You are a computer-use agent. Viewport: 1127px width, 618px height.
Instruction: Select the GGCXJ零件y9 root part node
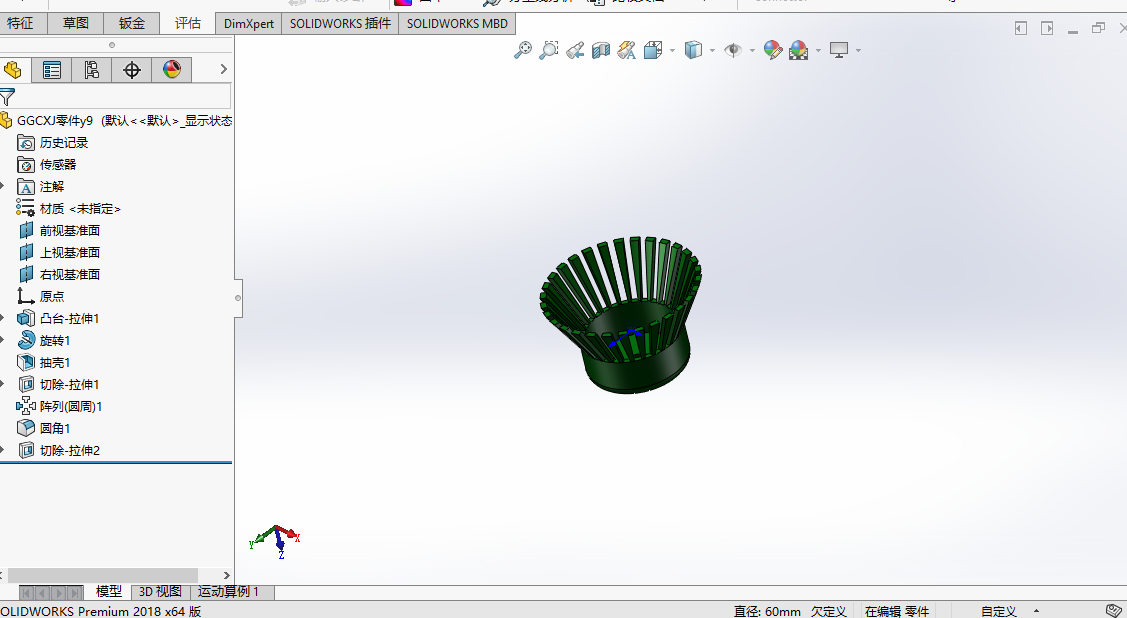[x=115, y=121]
